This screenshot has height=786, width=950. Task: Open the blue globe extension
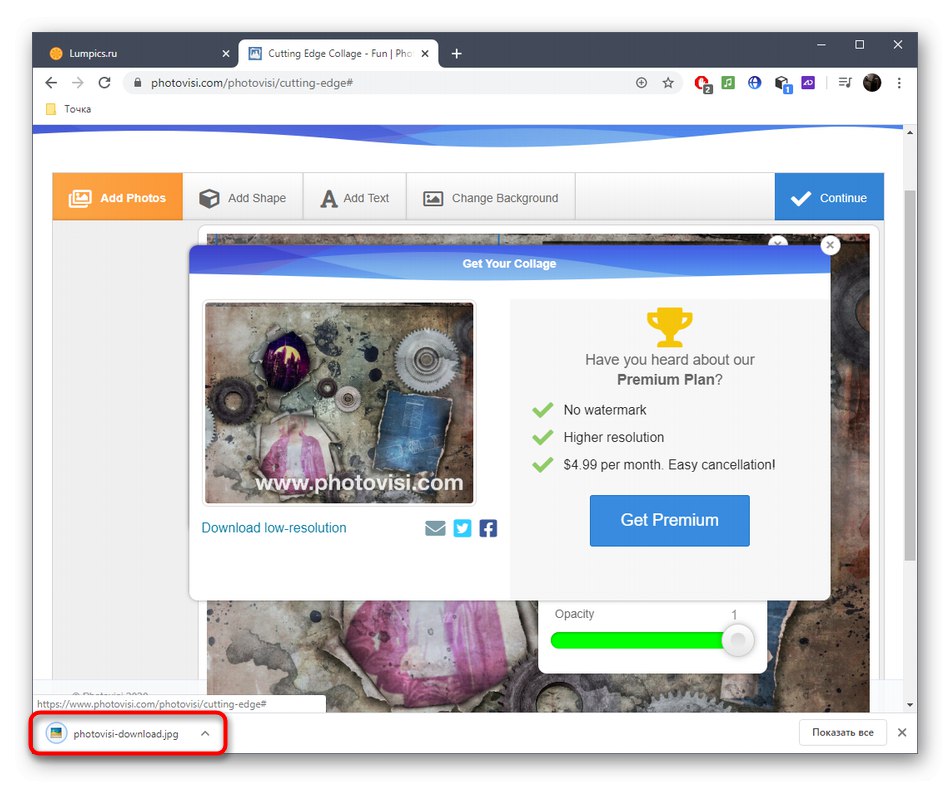754,82
